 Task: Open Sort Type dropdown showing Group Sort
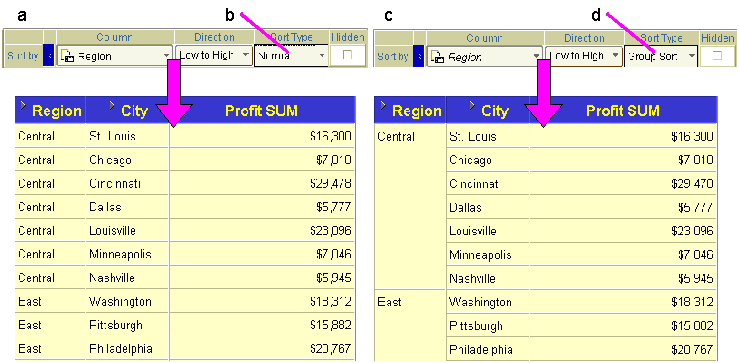[x=661, y=56]
